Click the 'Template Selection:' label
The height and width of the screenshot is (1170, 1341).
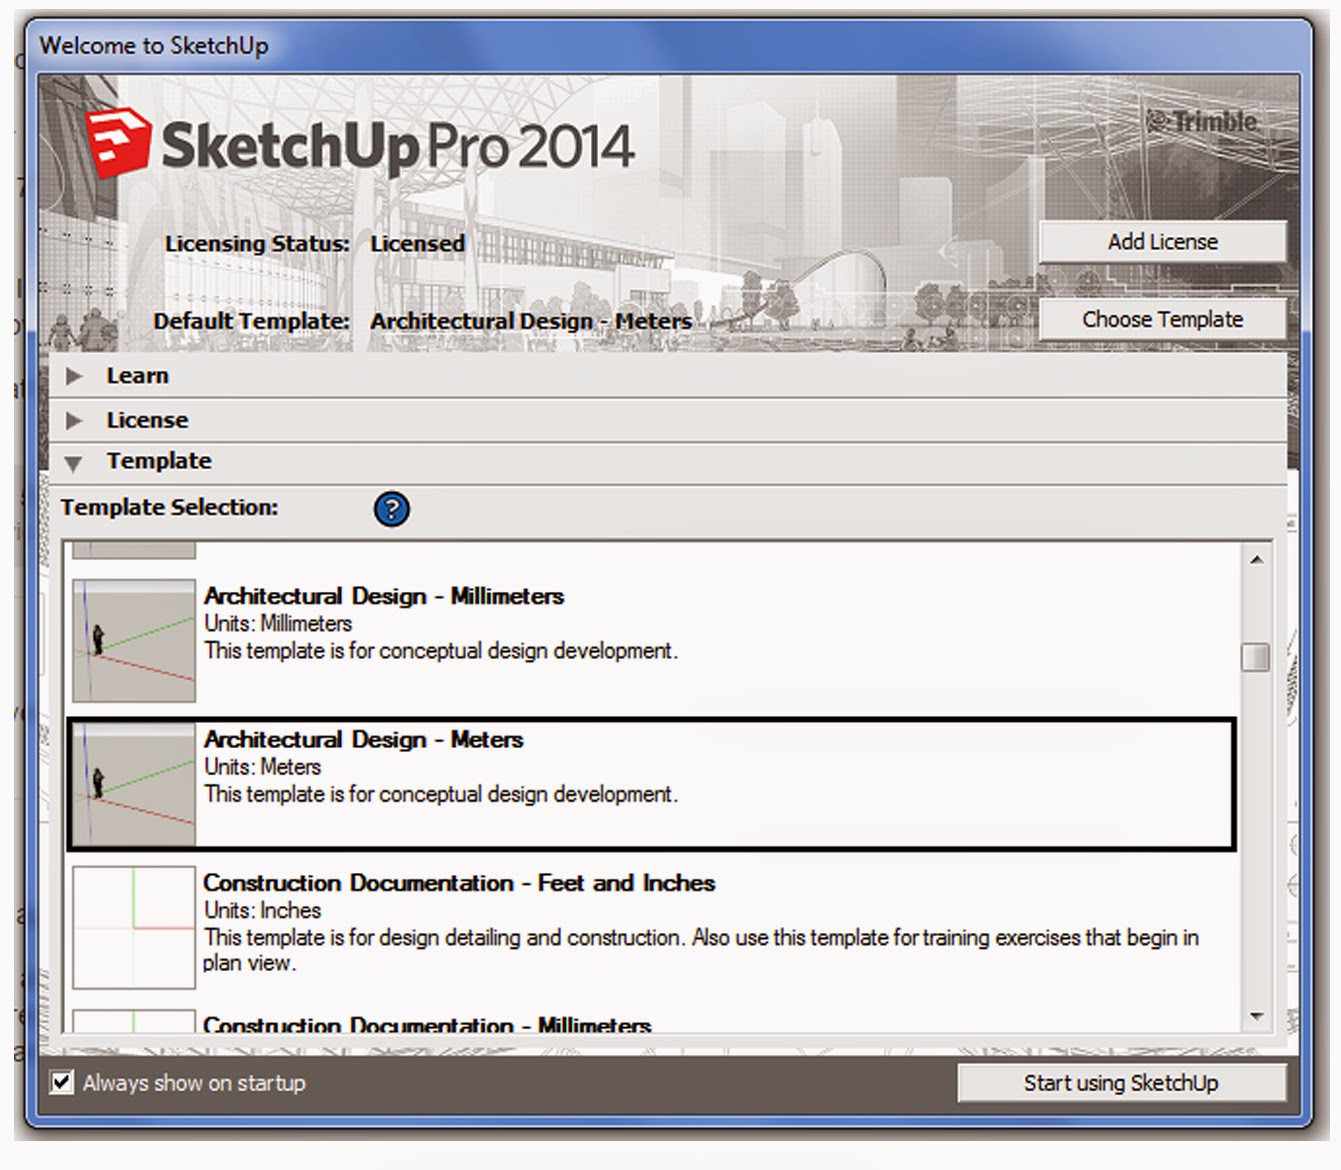[x=169, y=507]
